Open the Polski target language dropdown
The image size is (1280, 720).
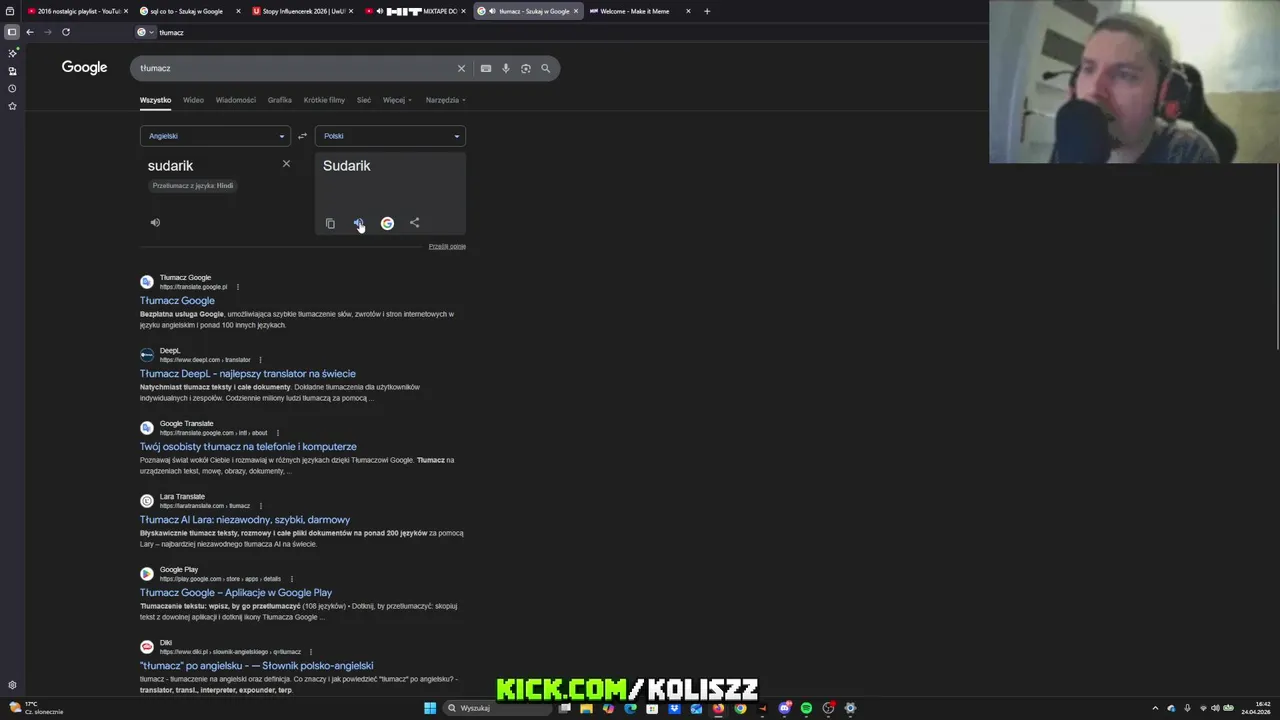390,136
